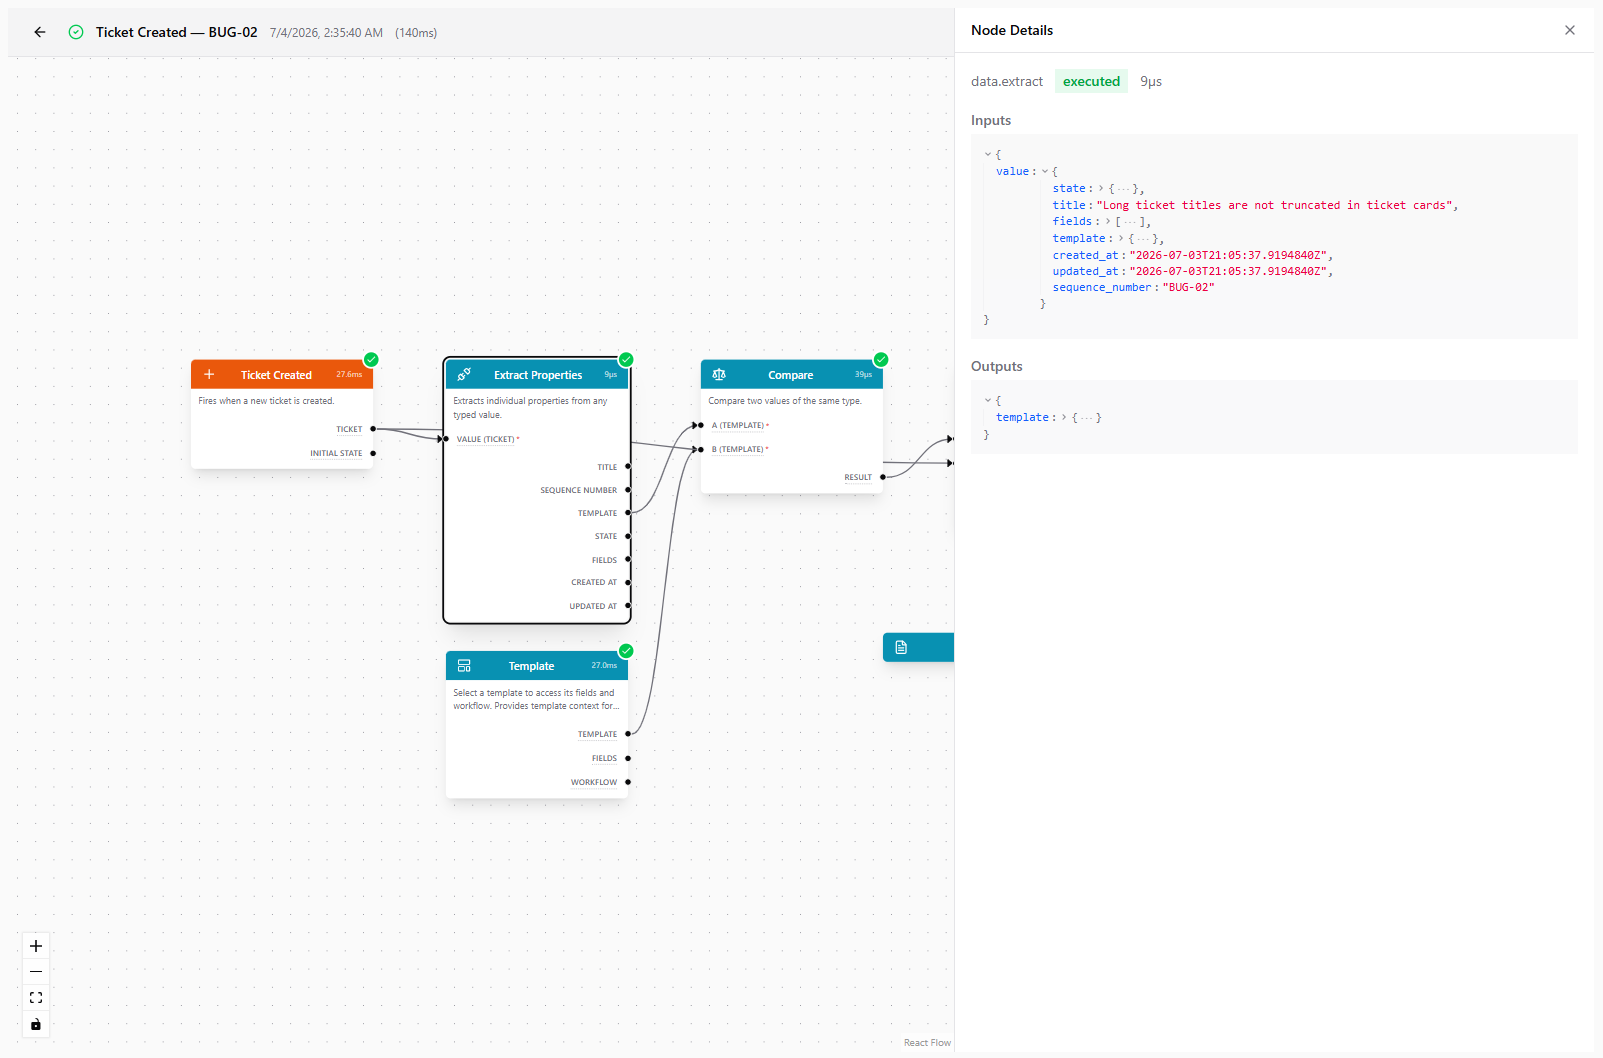Viewport: 1603px width, 1058px height.
Task: Click the (140ms) run duration
Action: click(x=416, y=33)
